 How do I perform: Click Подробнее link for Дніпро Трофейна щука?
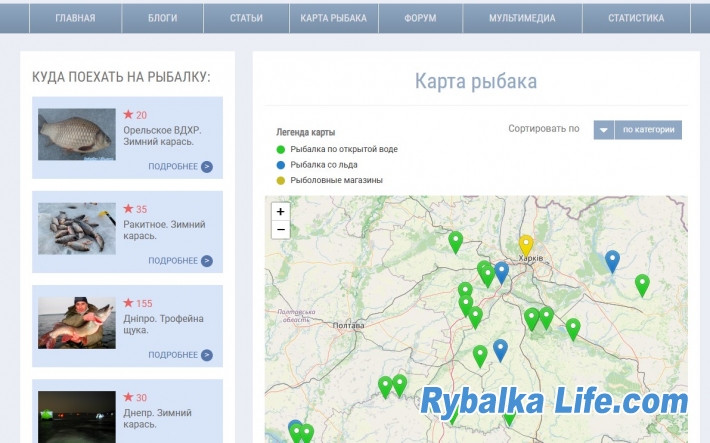[173, 355]
